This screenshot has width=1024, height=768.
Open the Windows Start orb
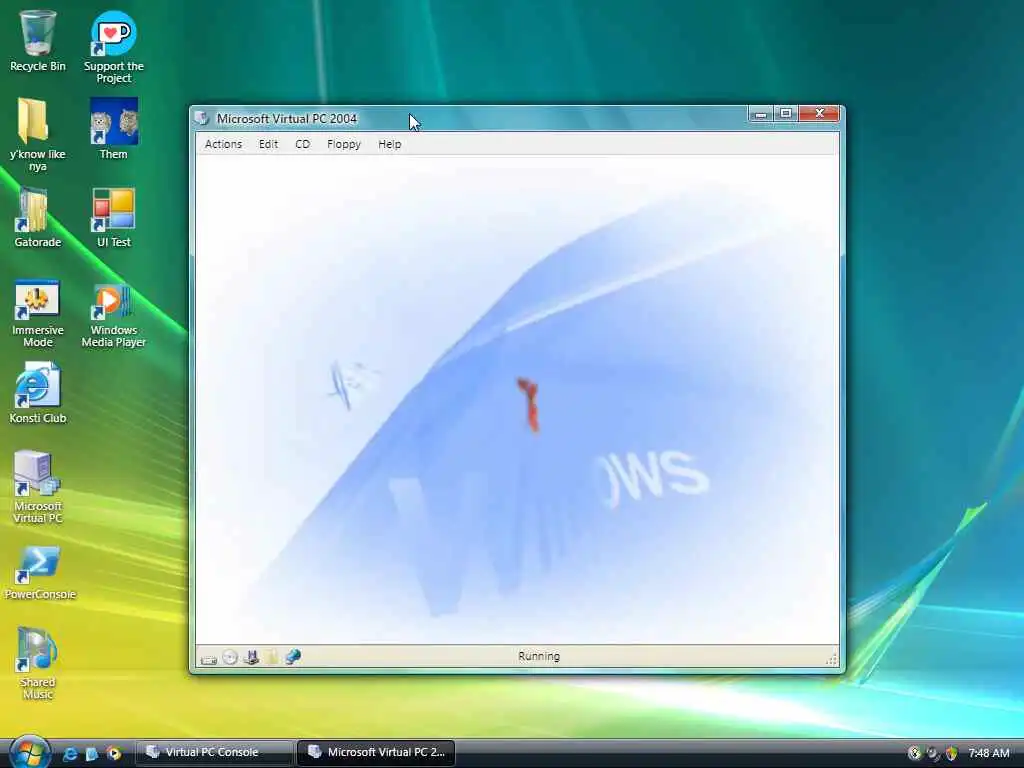point(29,751)
